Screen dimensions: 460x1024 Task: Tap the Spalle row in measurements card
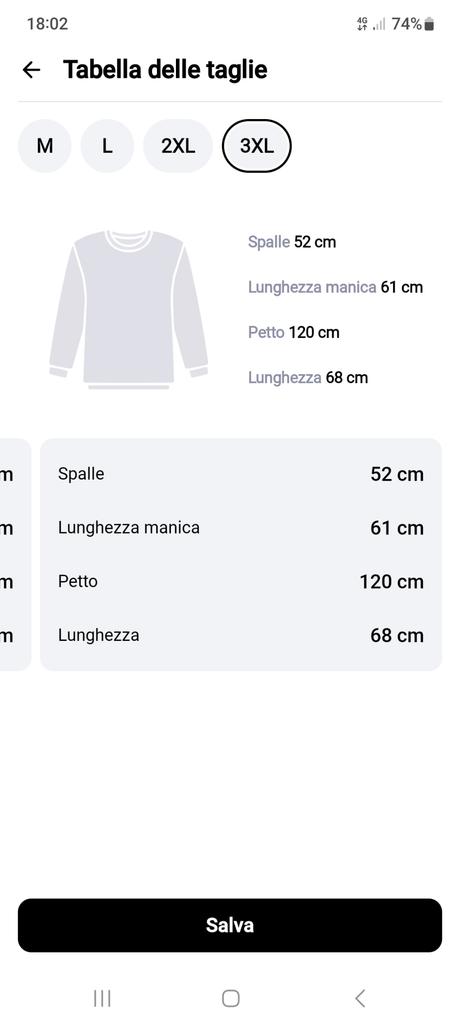(x=240, y=474)
